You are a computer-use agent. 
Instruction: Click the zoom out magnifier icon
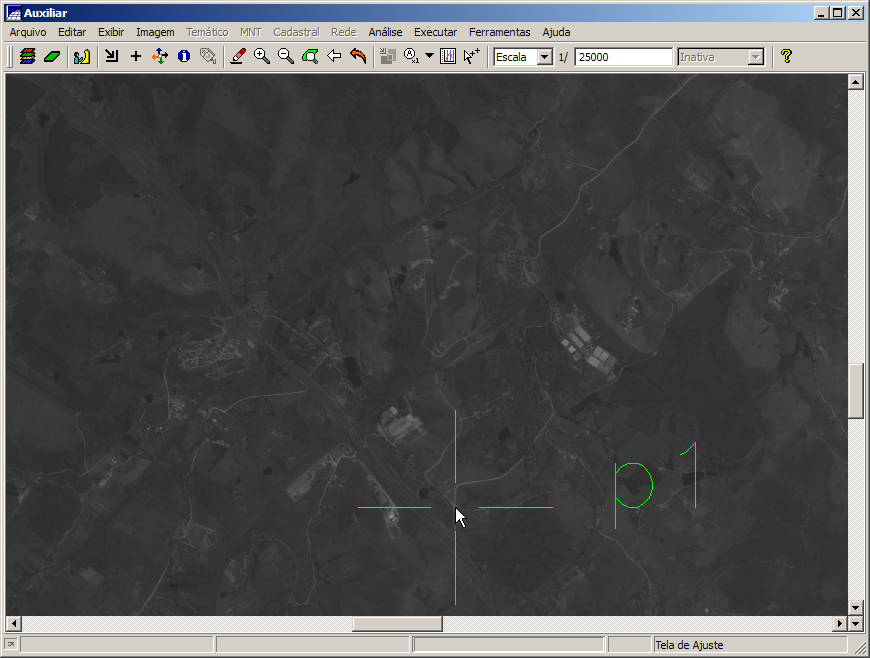click(x=286, y=57)
